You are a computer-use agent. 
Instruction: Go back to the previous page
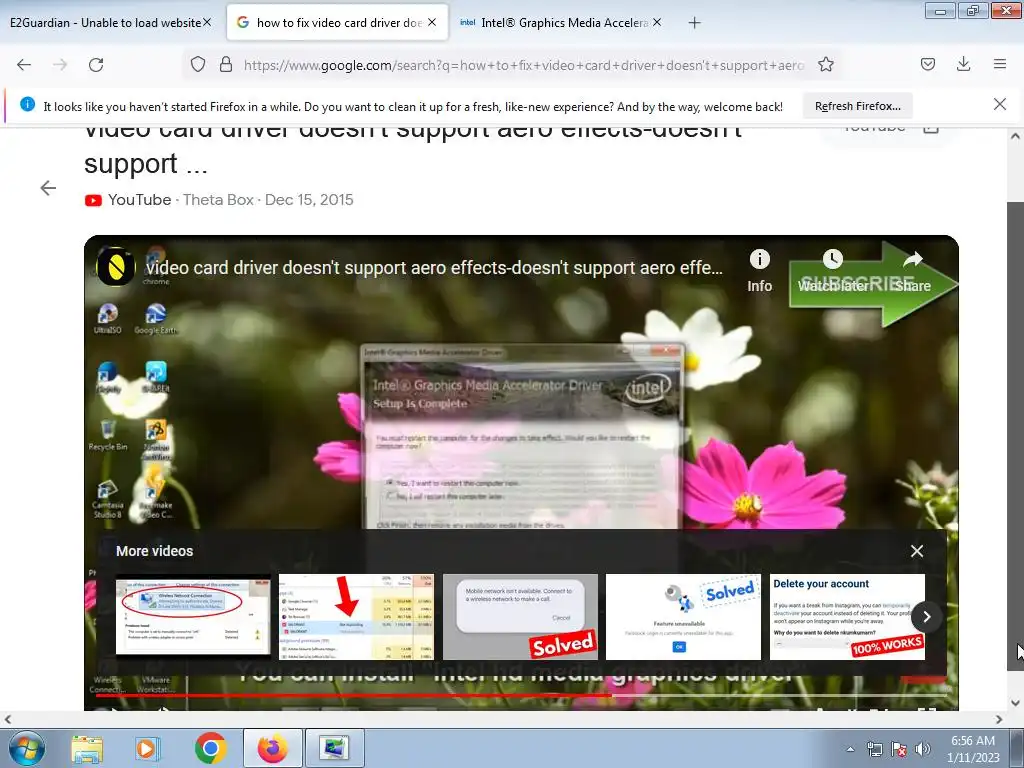pos(24,65)
